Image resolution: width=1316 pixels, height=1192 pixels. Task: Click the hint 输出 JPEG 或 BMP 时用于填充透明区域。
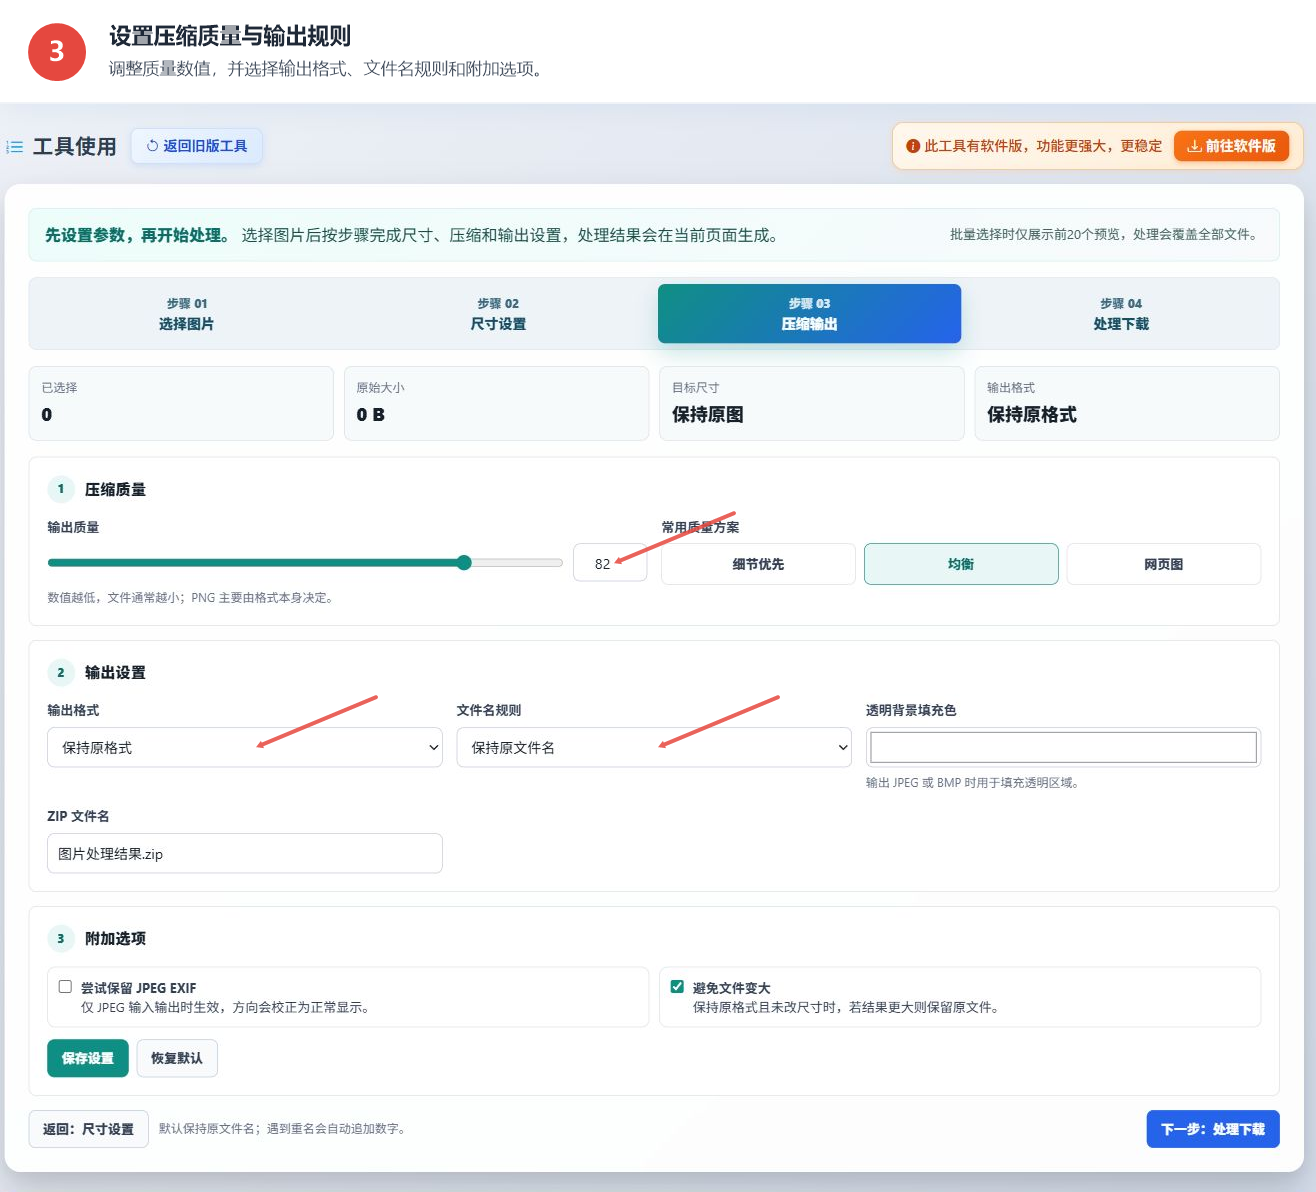tap(972, 783)
